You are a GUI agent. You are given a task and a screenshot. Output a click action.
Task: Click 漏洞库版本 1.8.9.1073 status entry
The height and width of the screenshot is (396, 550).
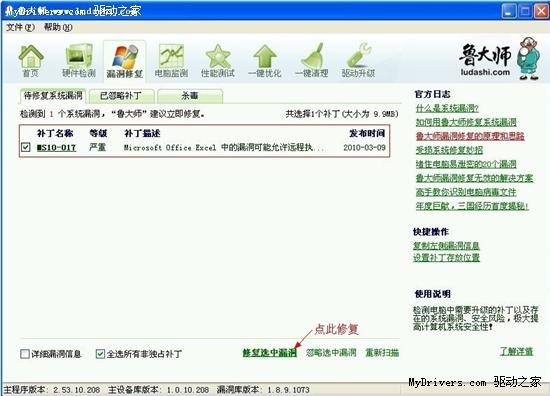tap(263, 390)
